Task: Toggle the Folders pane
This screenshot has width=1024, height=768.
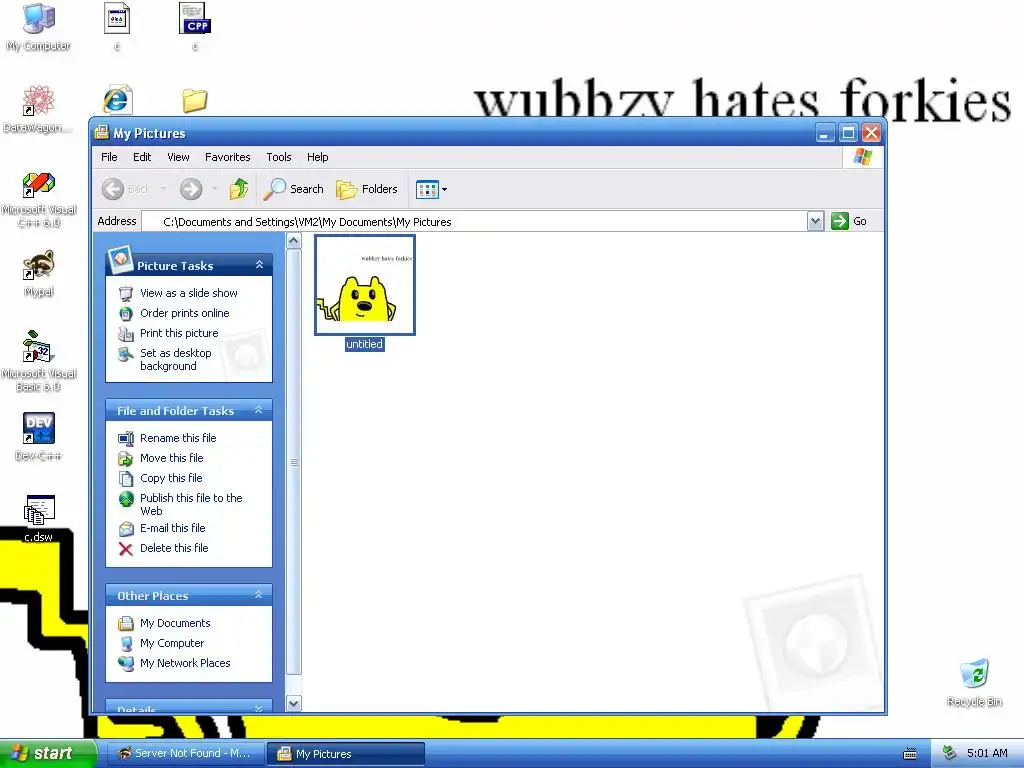Action: click(367, 189)
